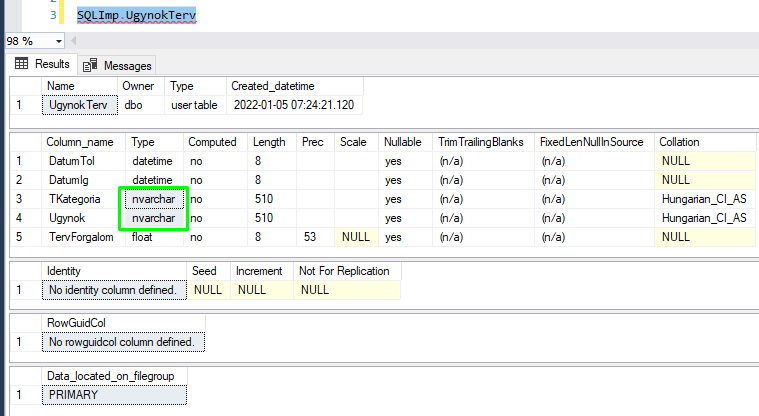The image size is (759, 416).
Task: Click the Length column header
Action: point(272,142)
